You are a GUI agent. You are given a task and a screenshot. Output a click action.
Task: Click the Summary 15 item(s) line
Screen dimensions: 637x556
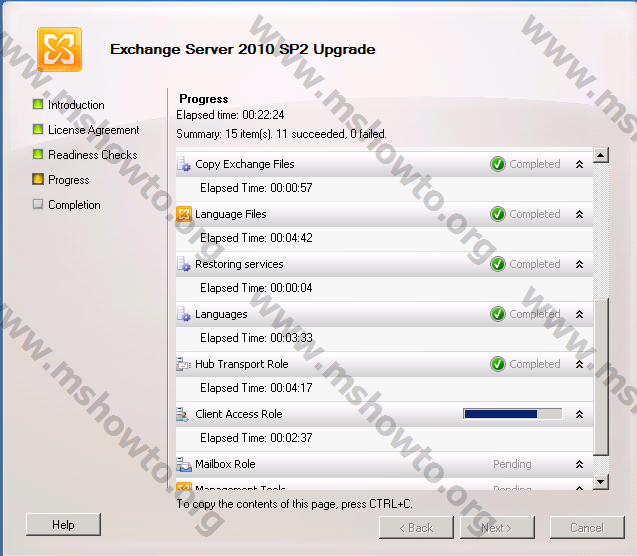281,134
